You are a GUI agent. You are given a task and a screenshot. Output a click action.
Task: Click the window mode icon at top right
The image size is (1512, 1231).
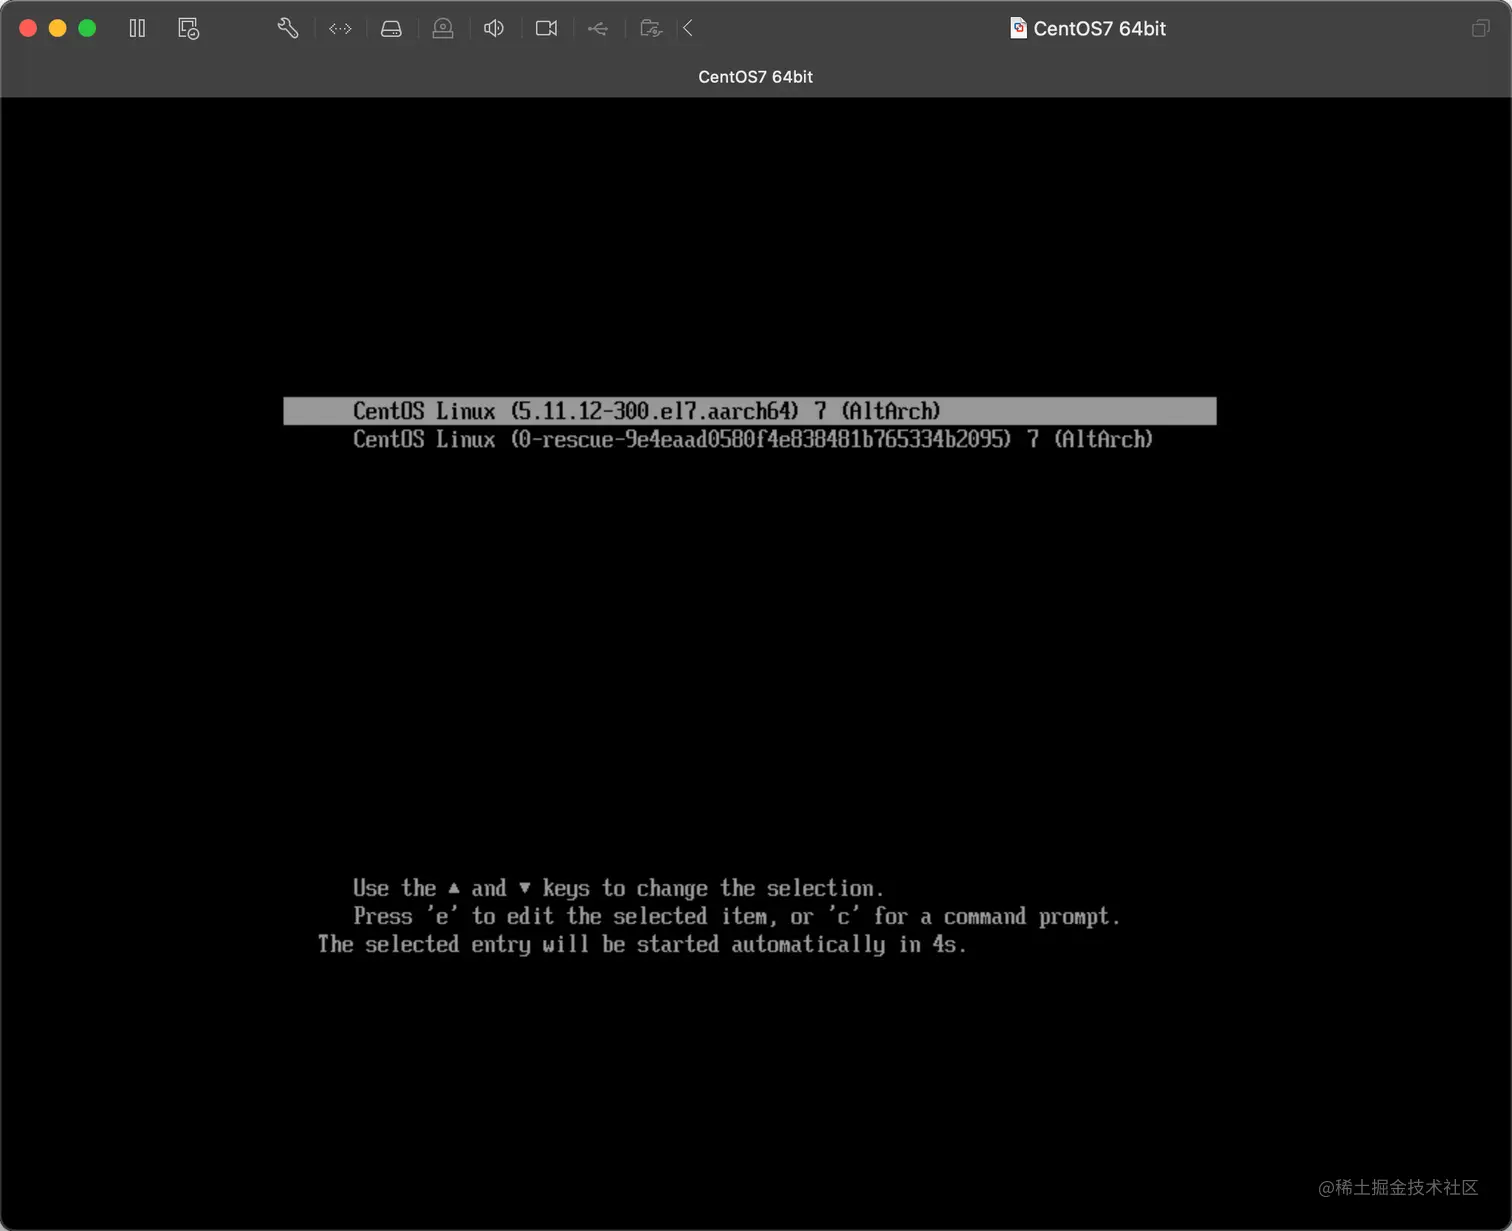point(1480,28)
